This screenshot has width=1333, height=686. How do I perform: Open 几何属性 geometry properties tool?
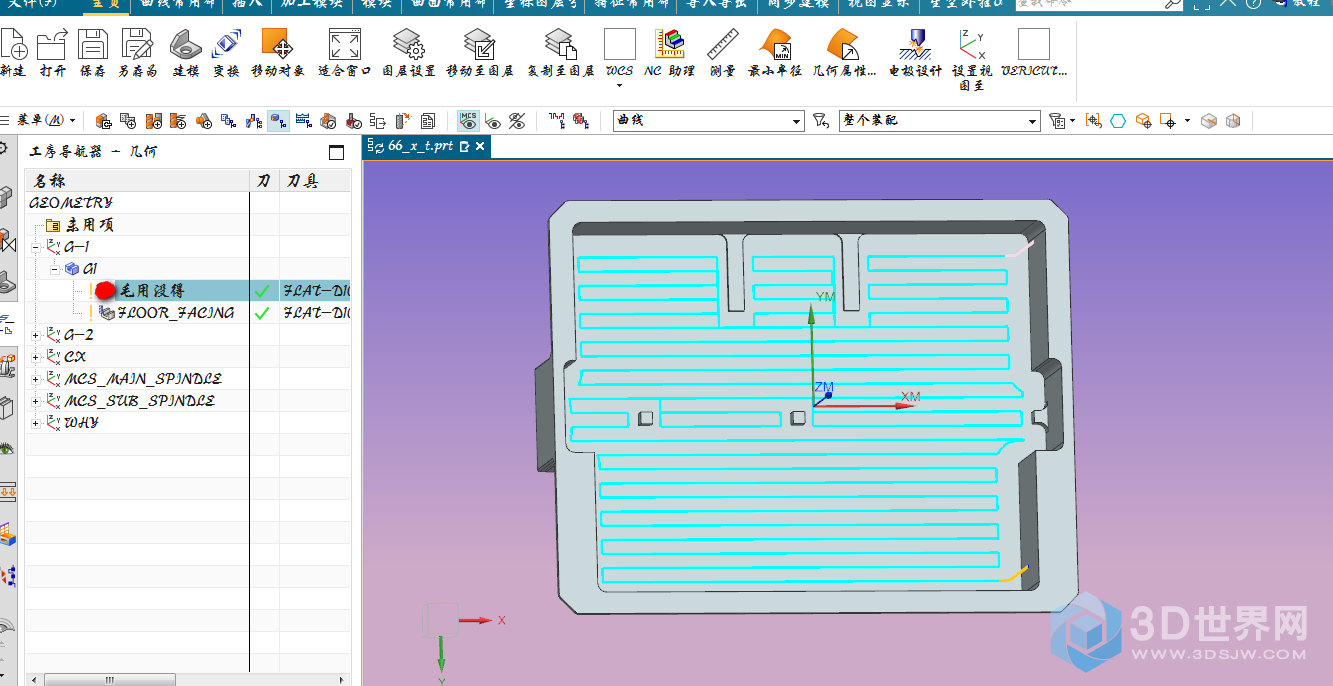point(843,45)
